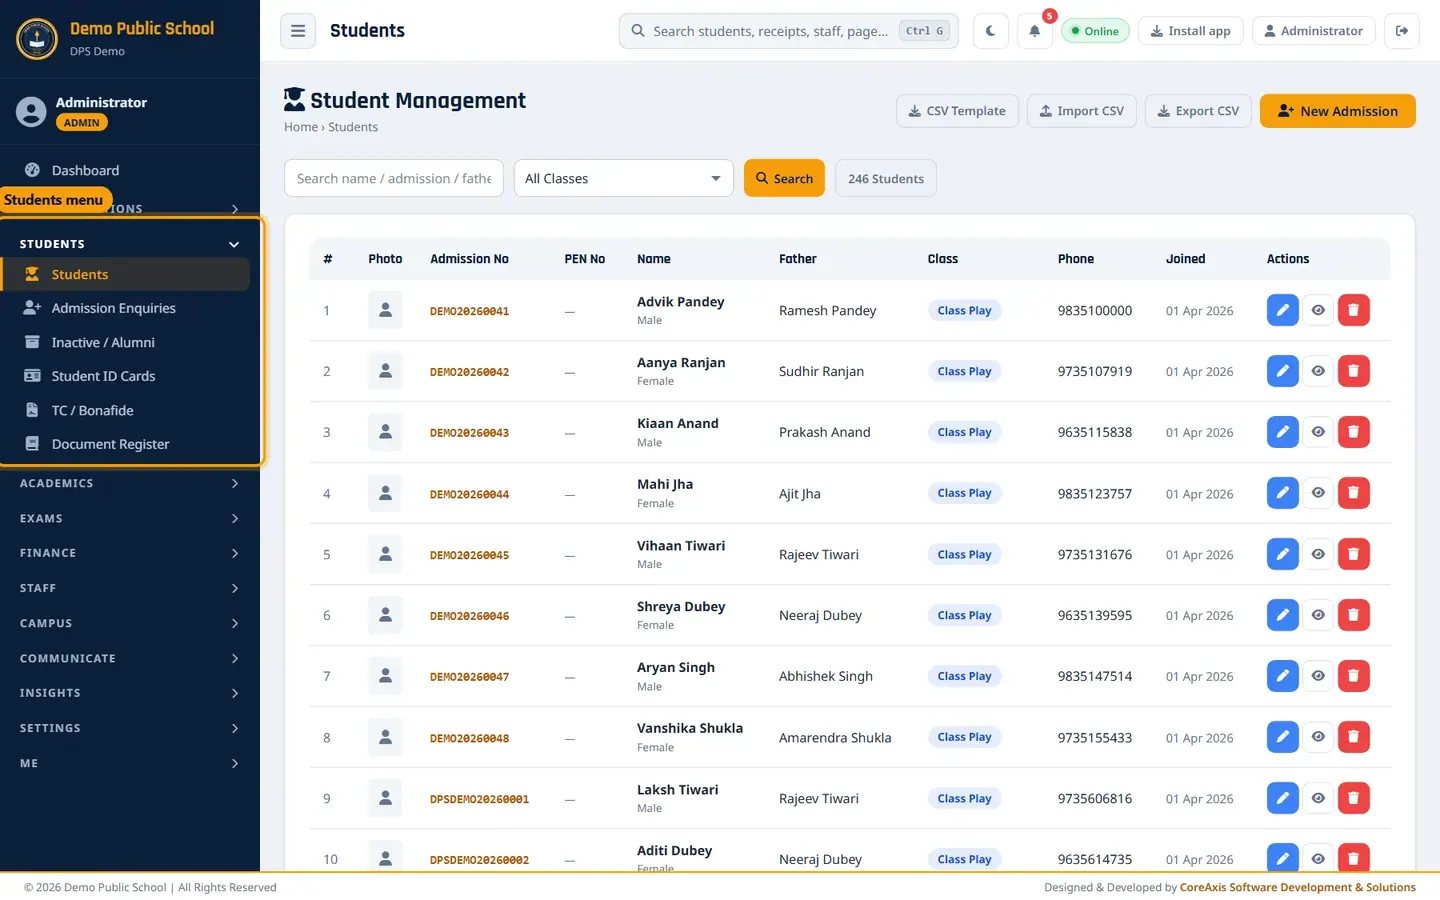Edit Advik Pandey's record with pencil icon
The image size is (1440, 900).
[x=1282, y=310]
